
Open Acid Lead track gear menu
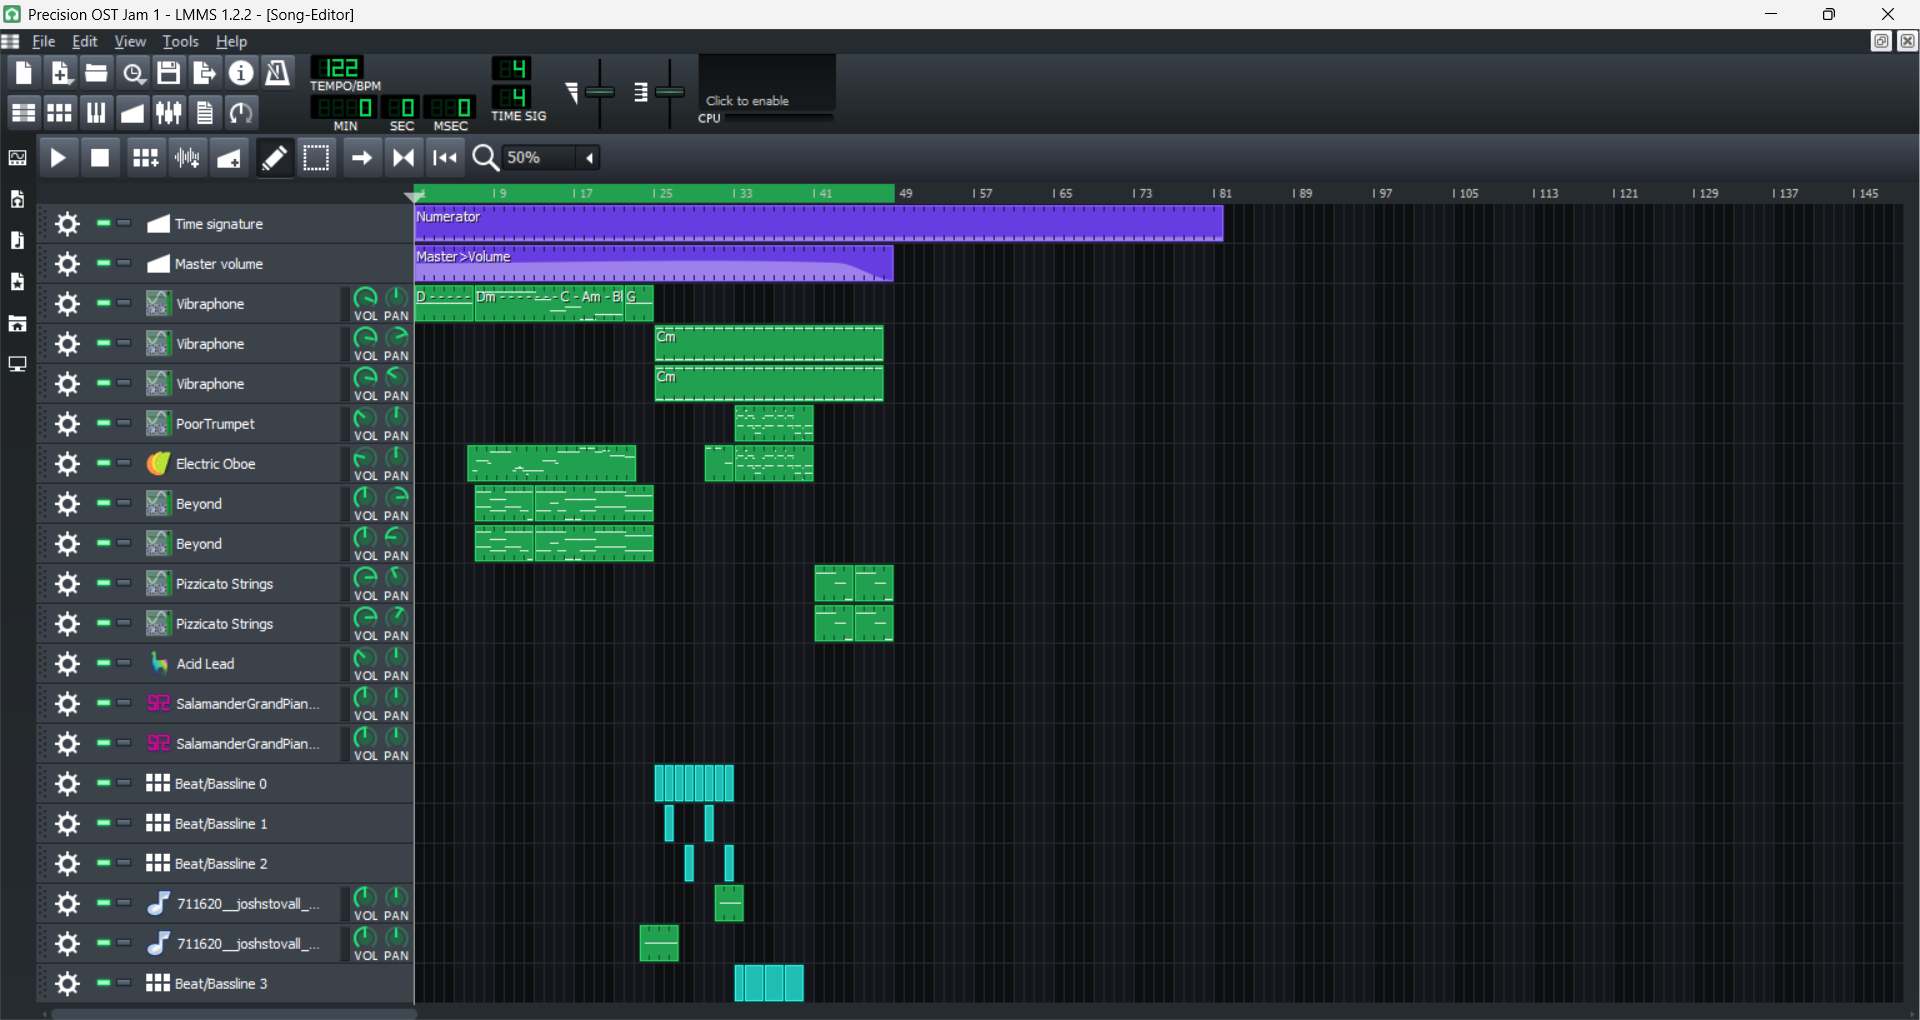(67, 664)
